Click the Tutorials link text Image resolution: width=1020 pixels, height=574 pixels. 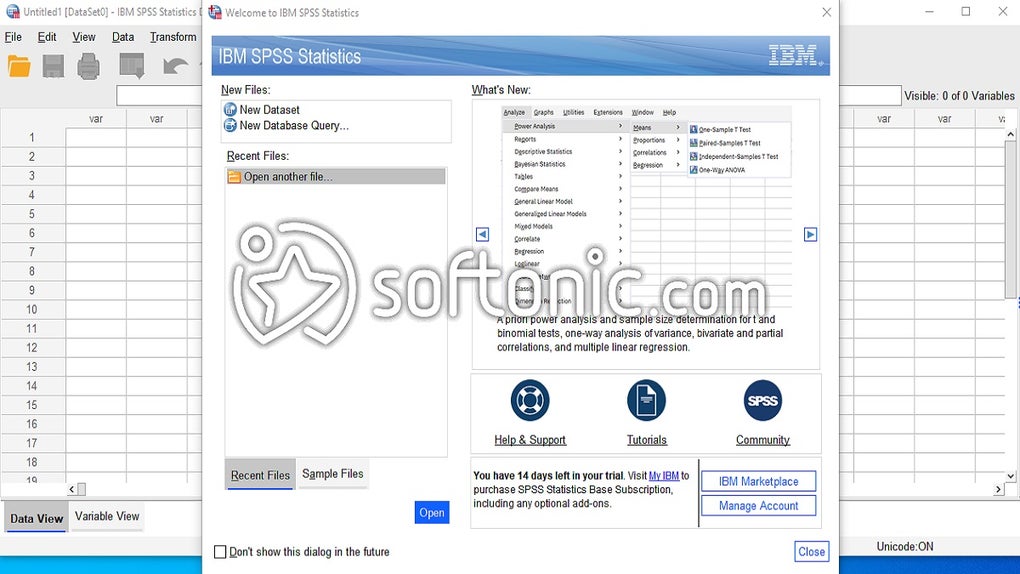[647, 440]
